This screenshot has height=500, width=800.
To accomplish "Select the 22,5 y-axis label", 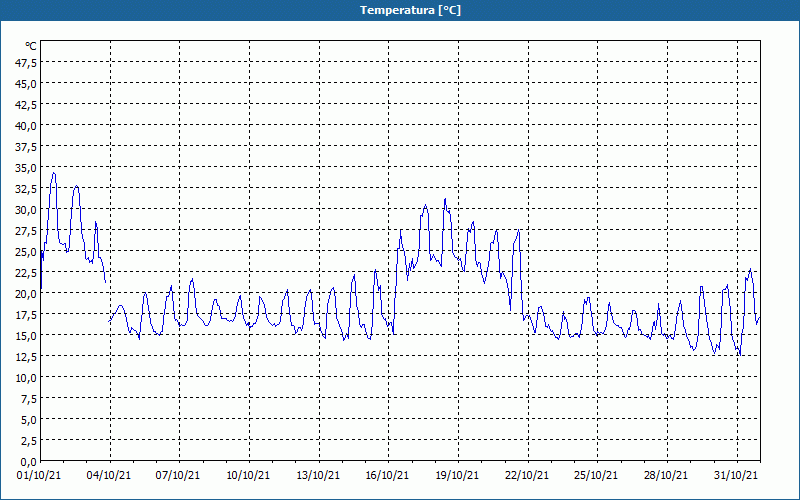I will (27, 273).
